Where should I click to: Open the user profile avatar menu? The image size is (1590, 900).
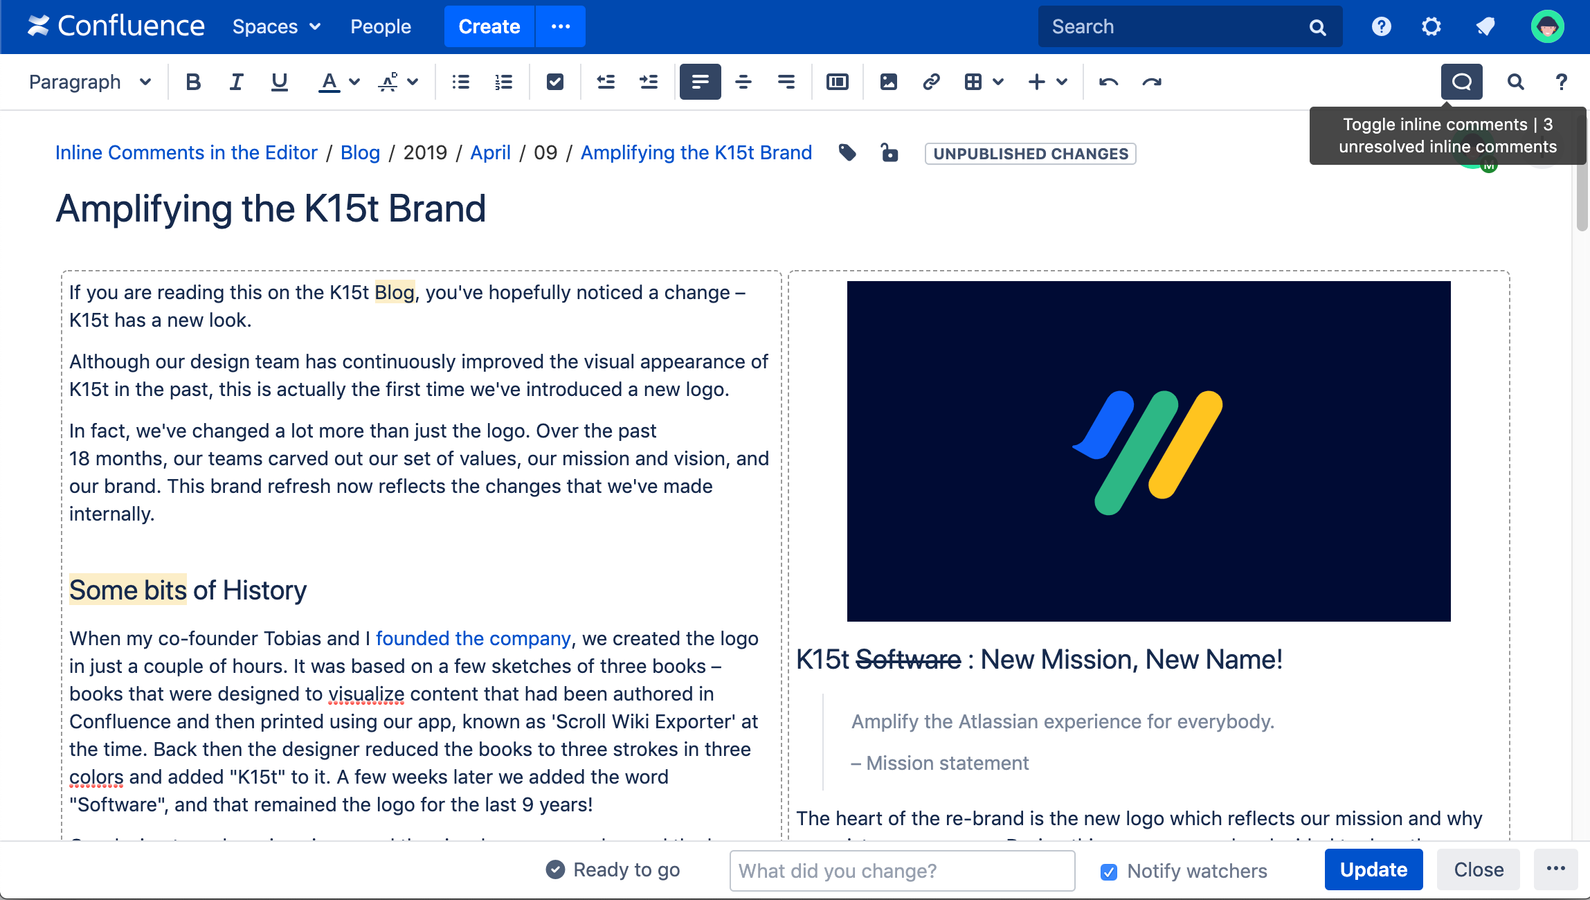click(1547, 27)
